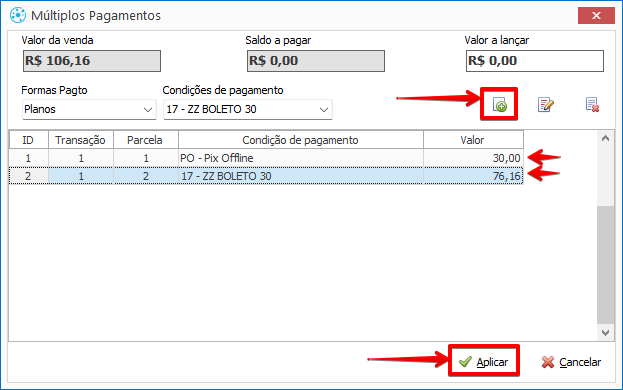This screenshot has width=623, height=390.
Task: Click the Valor da venda field
Action: click(x=92, y=61)
